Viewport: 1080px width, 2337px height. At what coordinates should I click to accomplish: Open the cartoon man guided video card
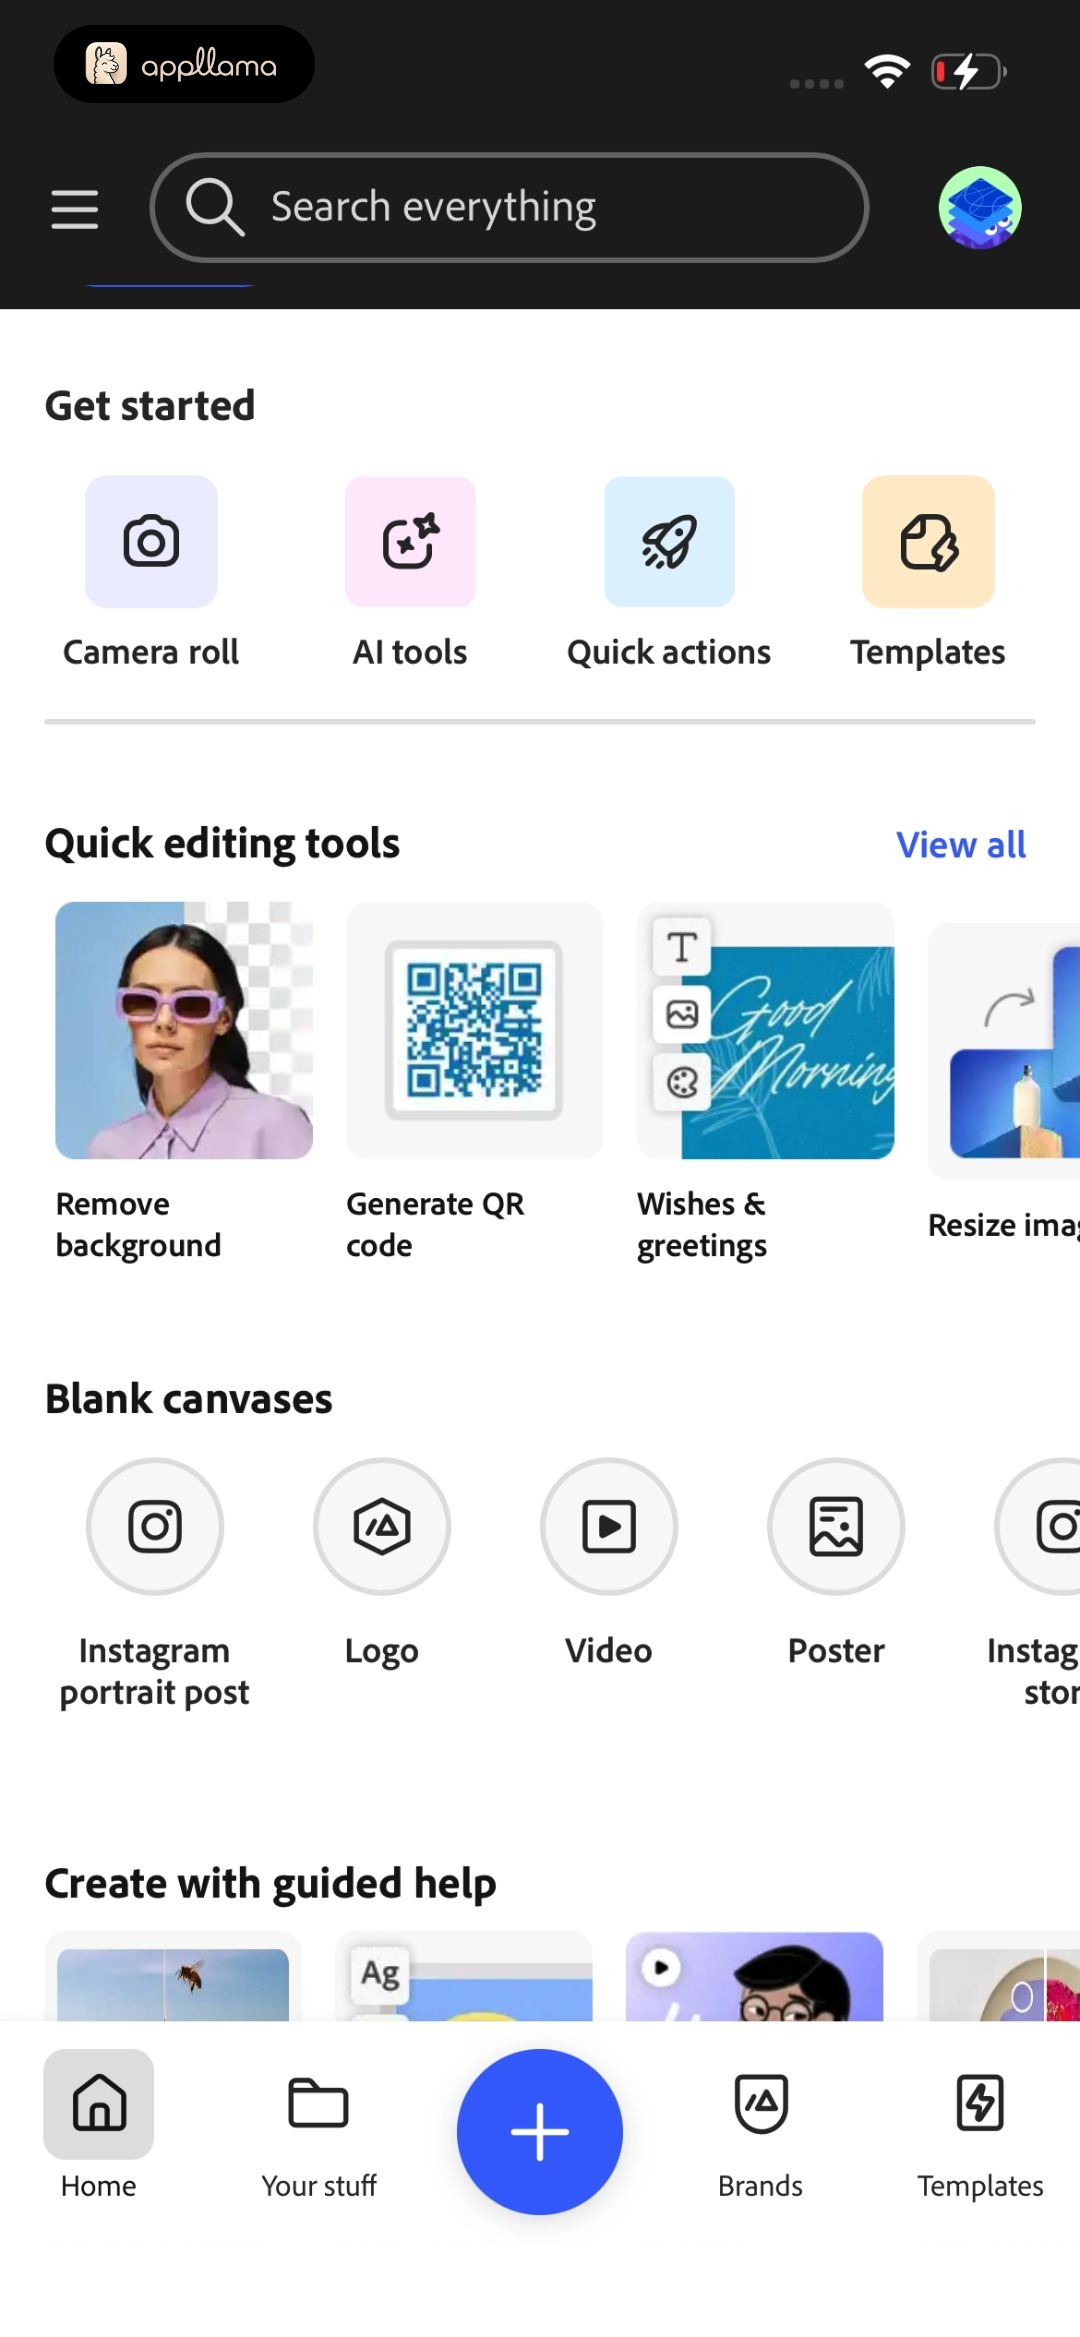pos(755,1976)
